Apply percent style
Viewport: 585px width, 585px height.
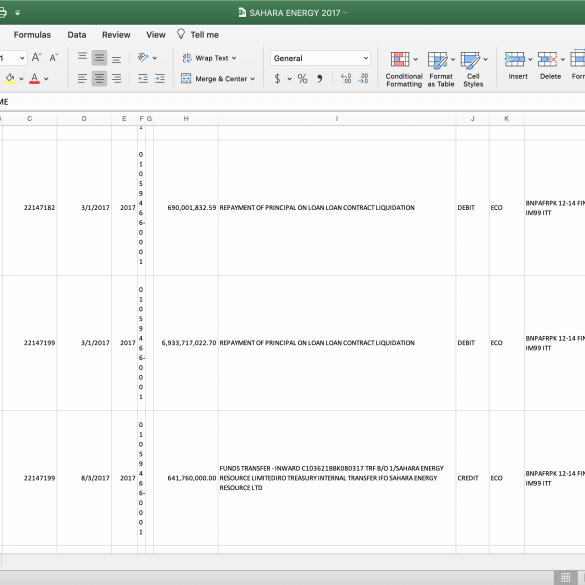(x=303, y=79)
